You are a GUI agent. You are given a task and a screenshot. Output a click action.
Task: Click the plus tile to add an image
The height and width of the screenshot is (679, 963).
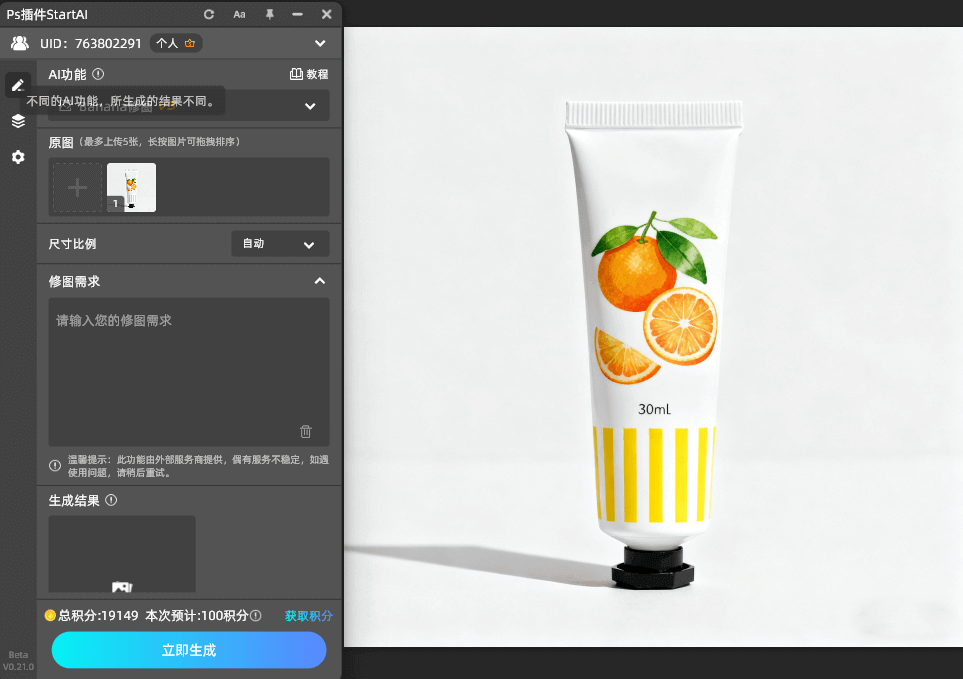coord(77,187)
